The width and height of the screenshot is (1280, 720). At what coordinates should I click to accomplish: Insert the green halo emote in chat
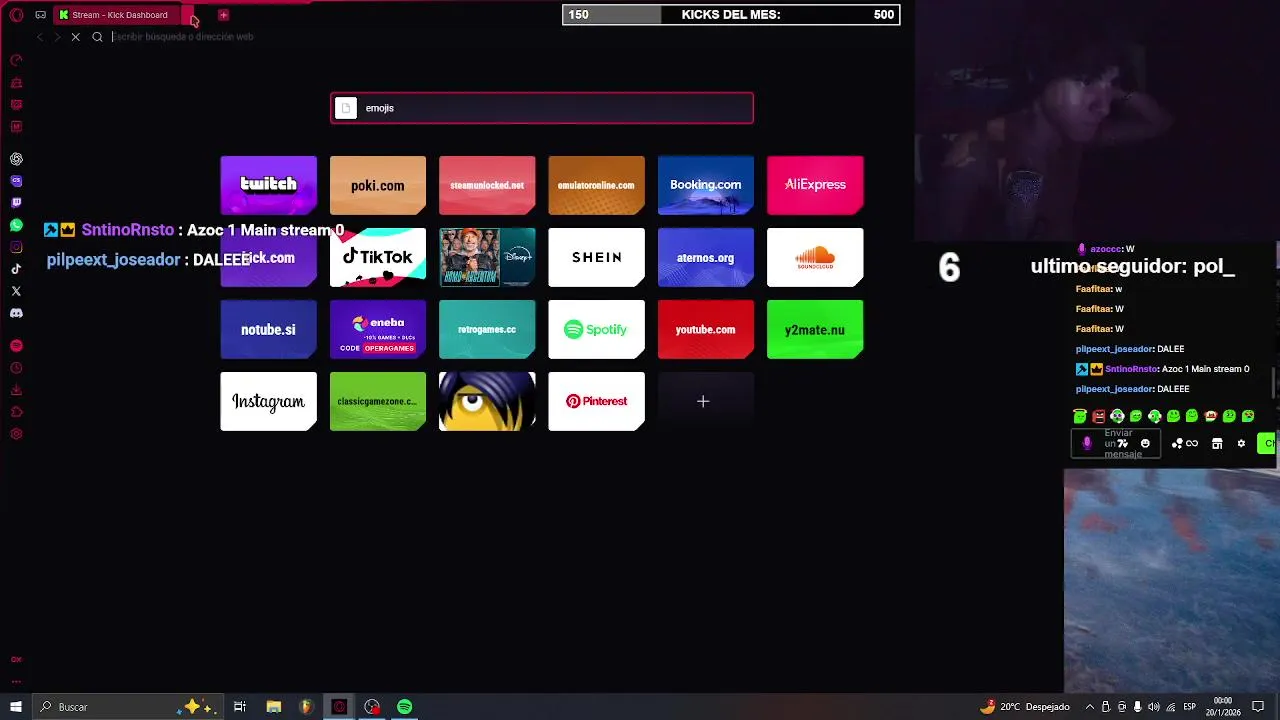1080,416
